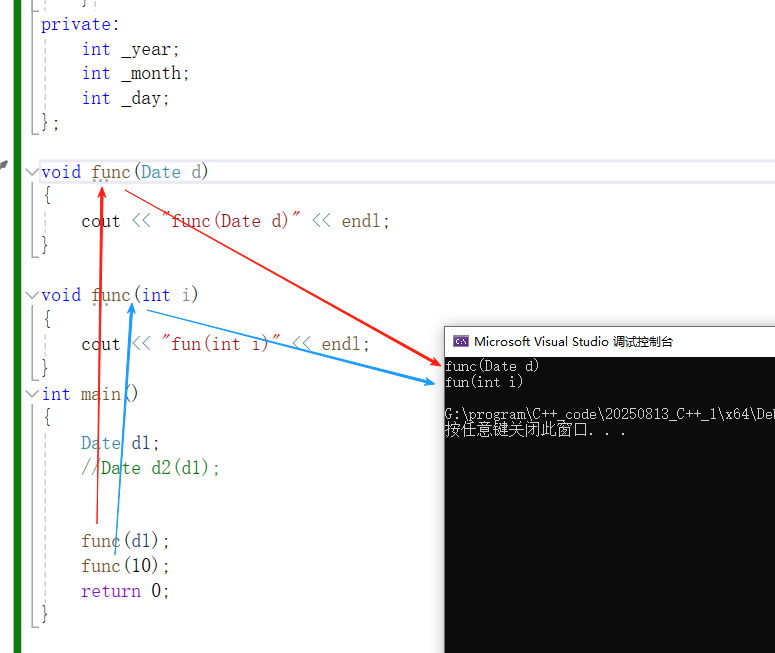Click on 'int _month;' declaration
Screen dimensions: 775x653
pyautogui.click(x=135, y=73)
